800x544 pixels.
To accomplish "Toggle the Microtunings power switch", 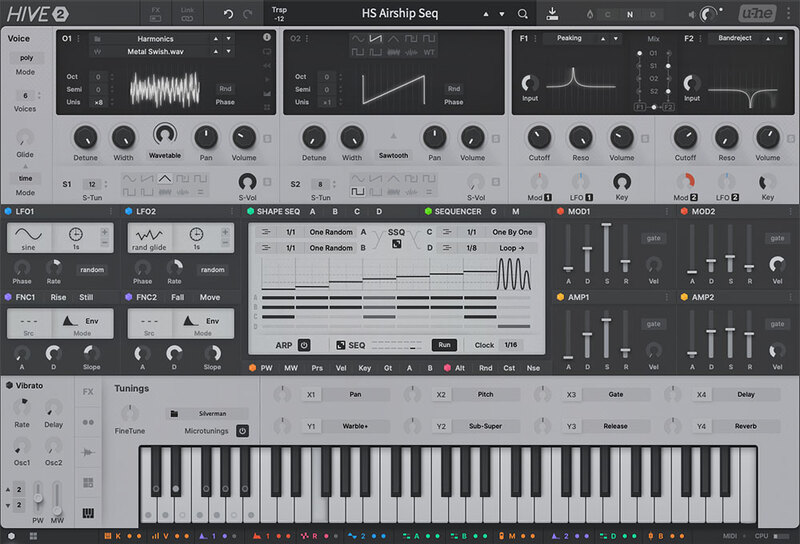I will pyautogui.click(x=241, y=431).
